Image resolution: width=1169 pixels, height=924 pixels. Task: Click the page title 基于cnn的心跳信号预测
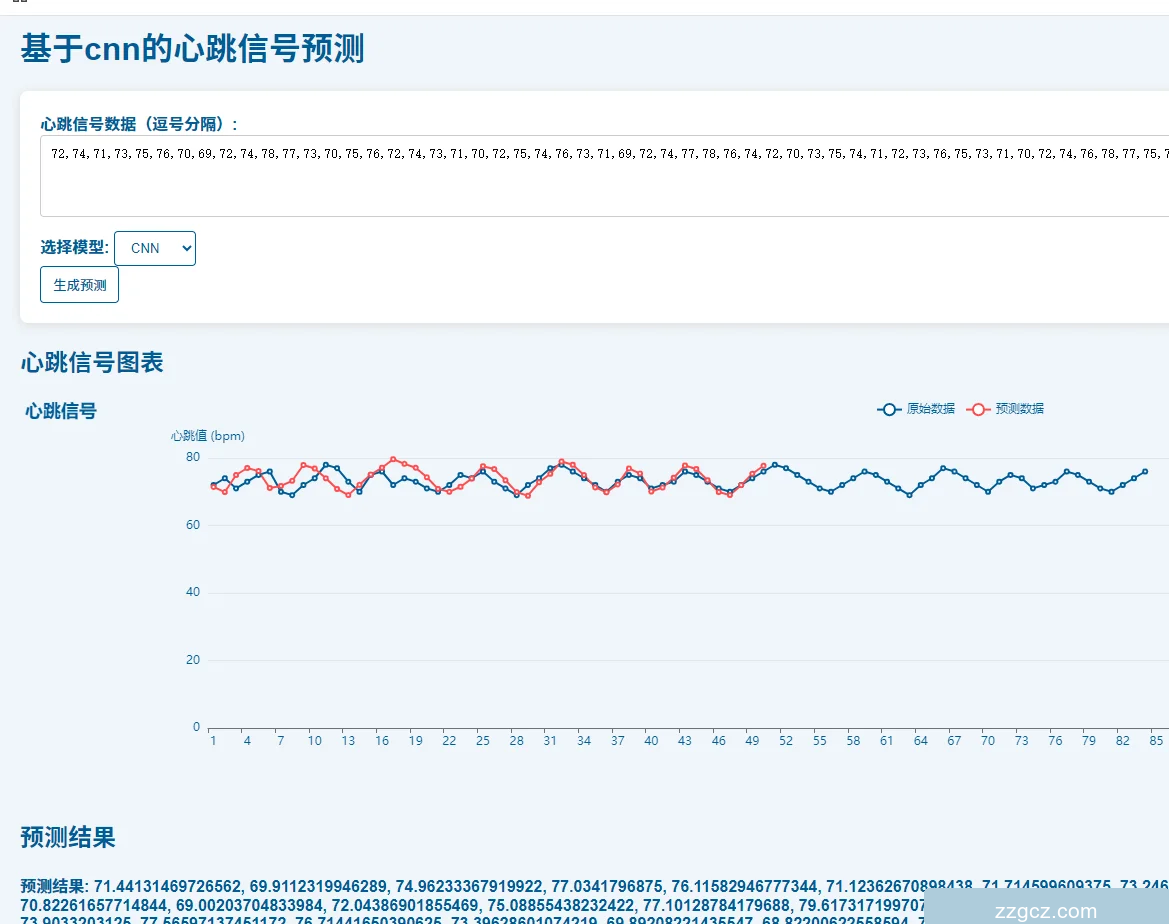point(192,48)
